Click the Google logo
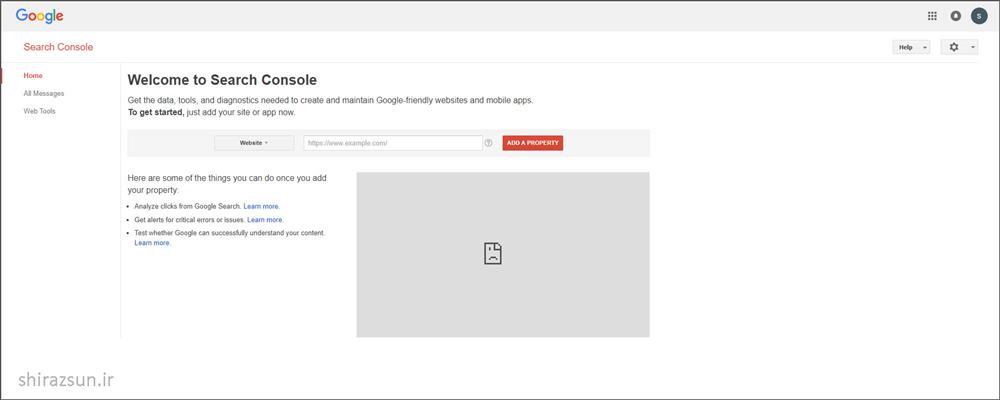The height and width of the screenshot is (400, 1000). click(x=40, y=16)
